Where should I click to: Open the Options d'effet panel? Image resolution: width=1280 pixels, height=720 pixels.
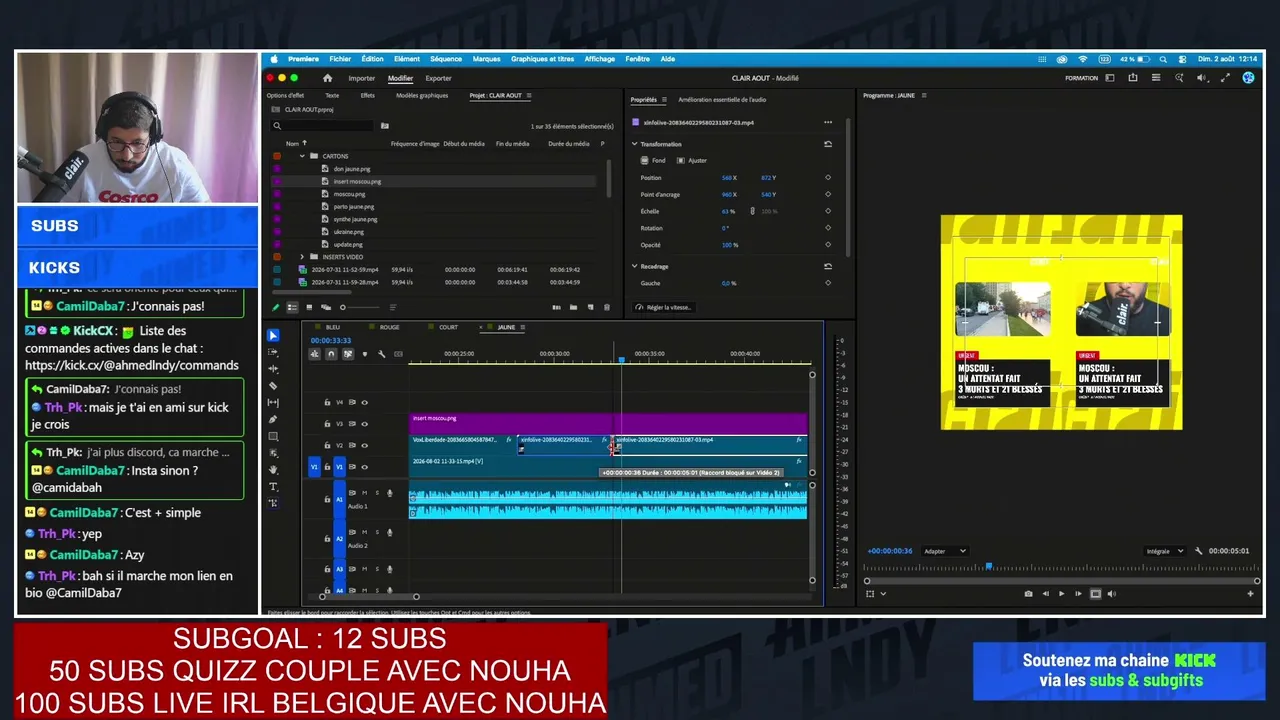click(x=285, y=96)
